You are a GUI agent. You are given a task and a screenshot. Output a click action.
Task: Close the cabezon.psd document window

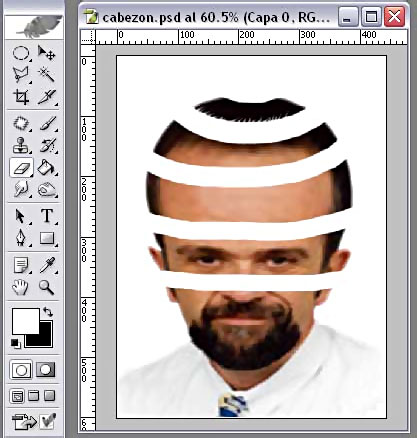pos(394,17)
